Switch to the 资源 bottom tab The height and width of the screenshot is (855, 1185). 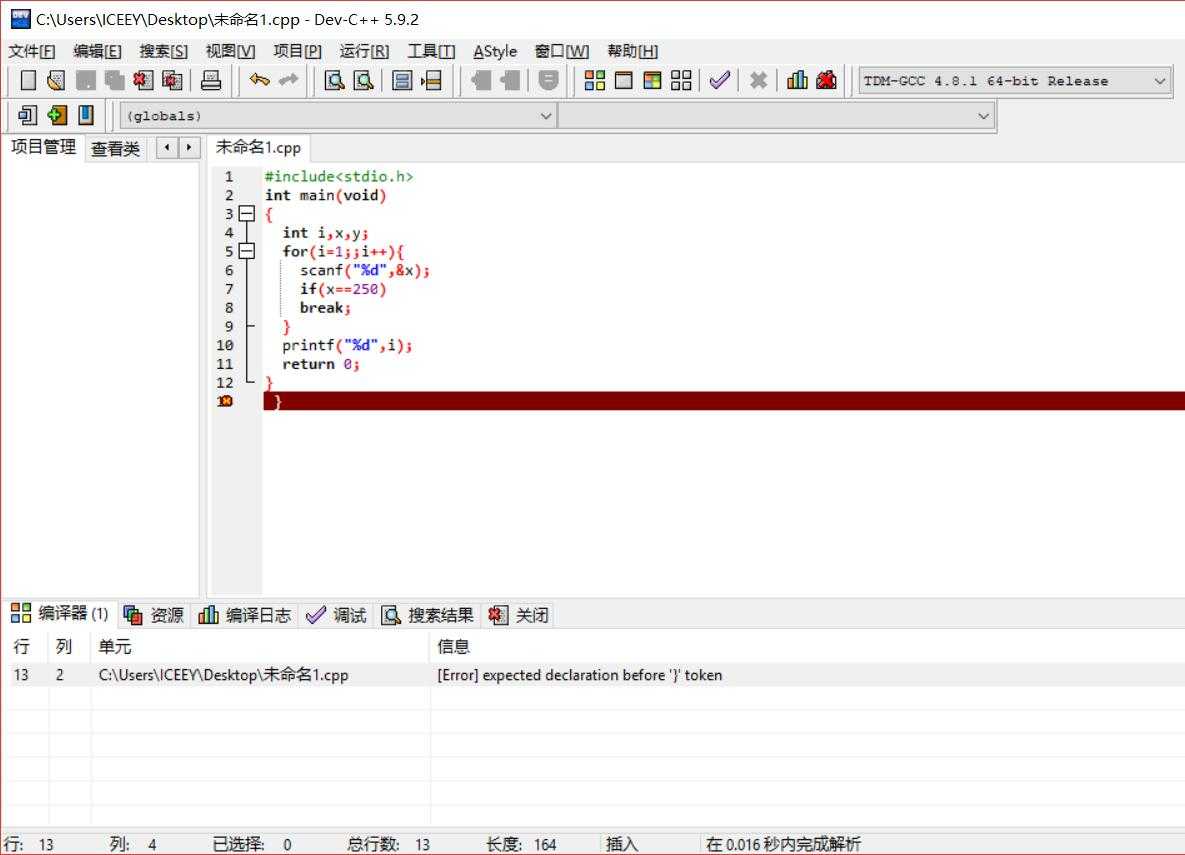coord(155,615)
